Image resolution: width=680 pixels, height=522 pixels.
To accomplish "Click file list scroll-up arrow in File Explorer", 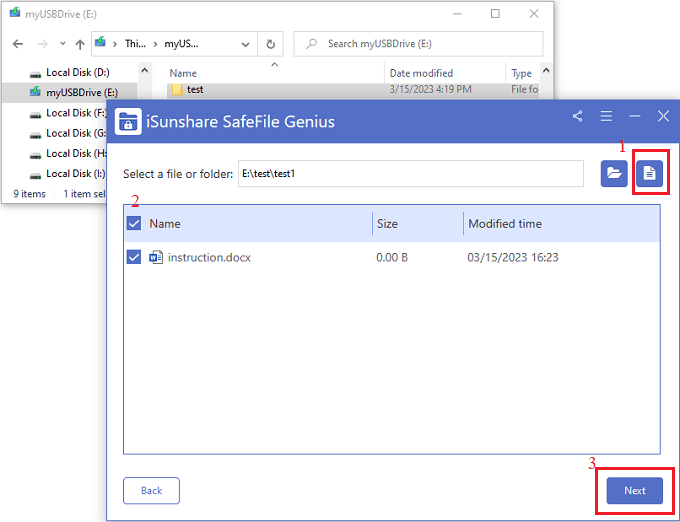I will 546,70.
